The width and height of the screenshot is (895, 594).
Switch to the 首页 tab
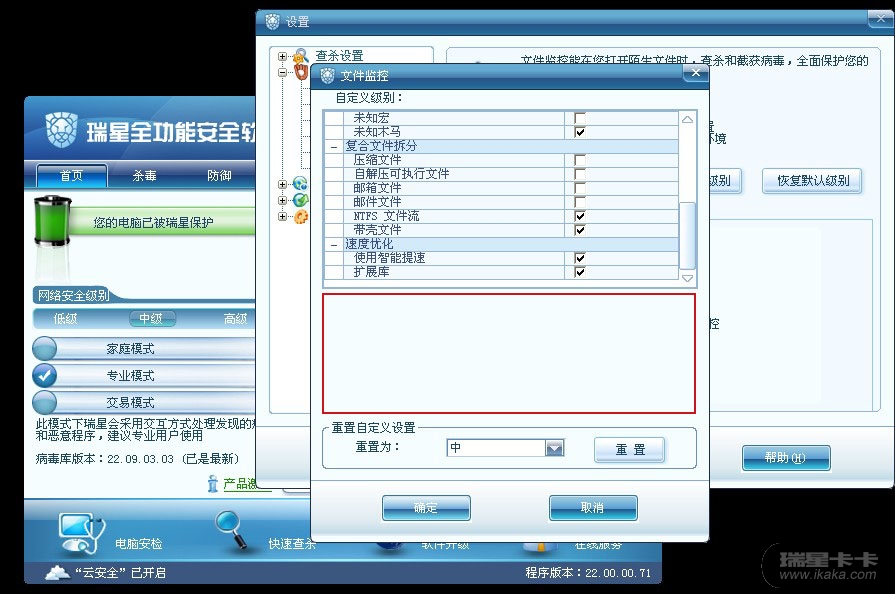(72, 176)
